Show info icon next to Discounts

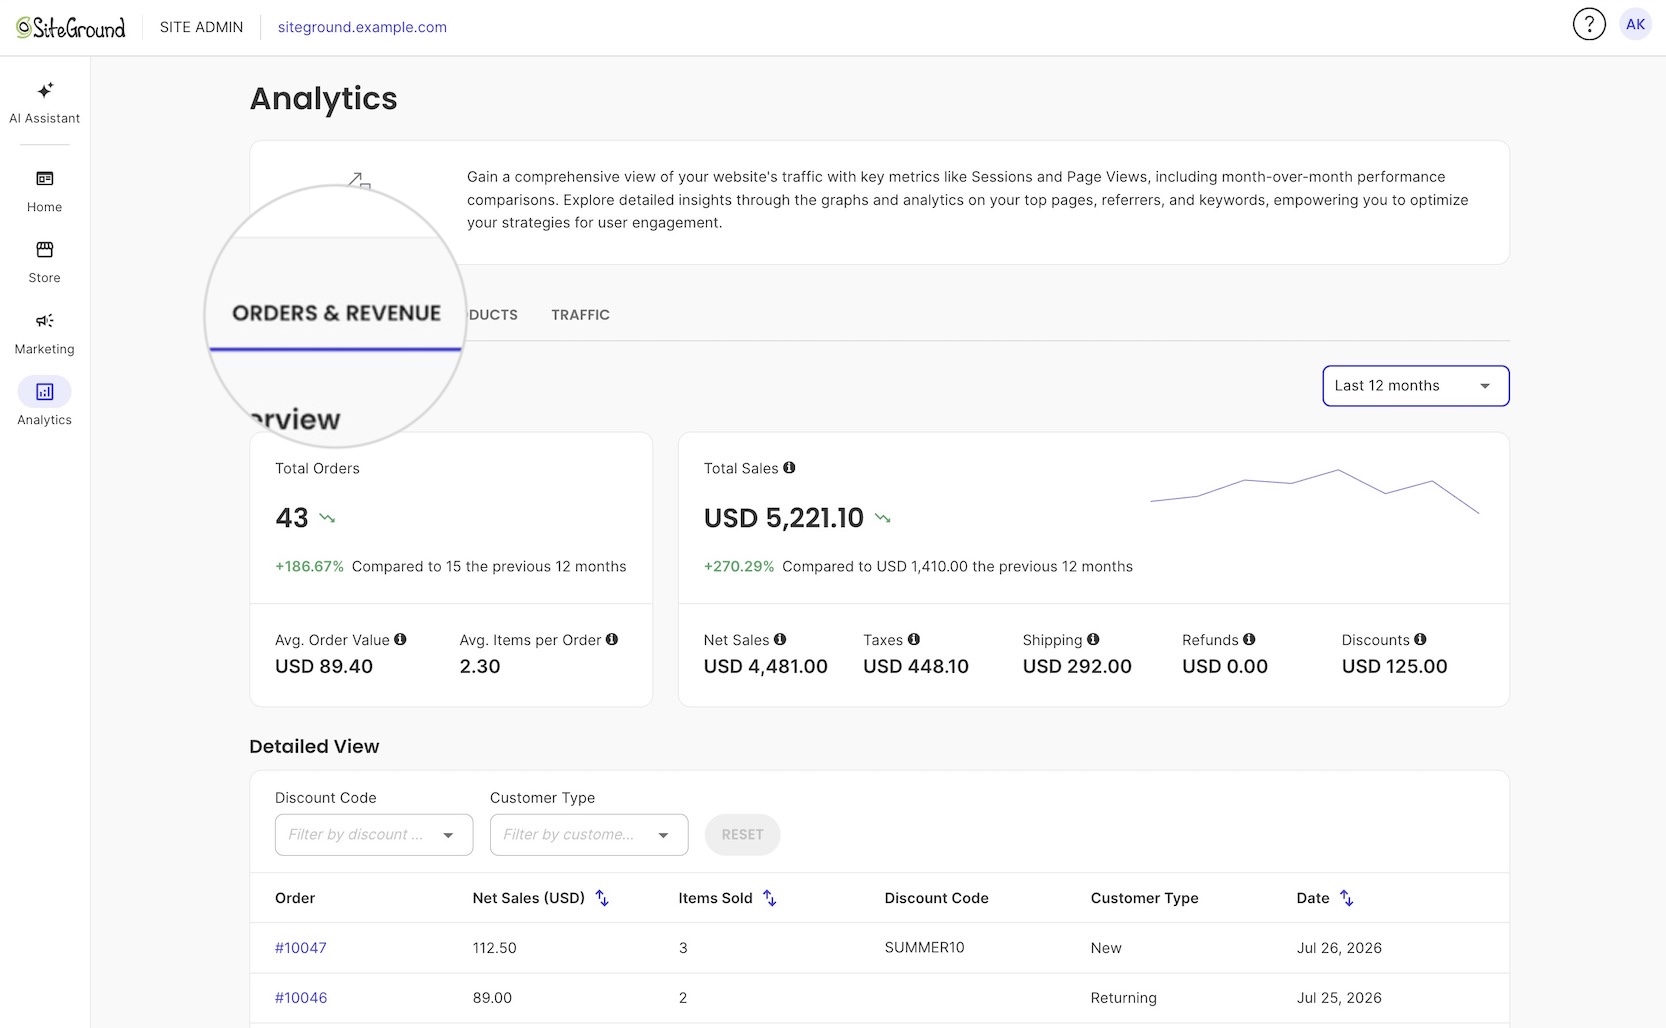(1420, 639)
